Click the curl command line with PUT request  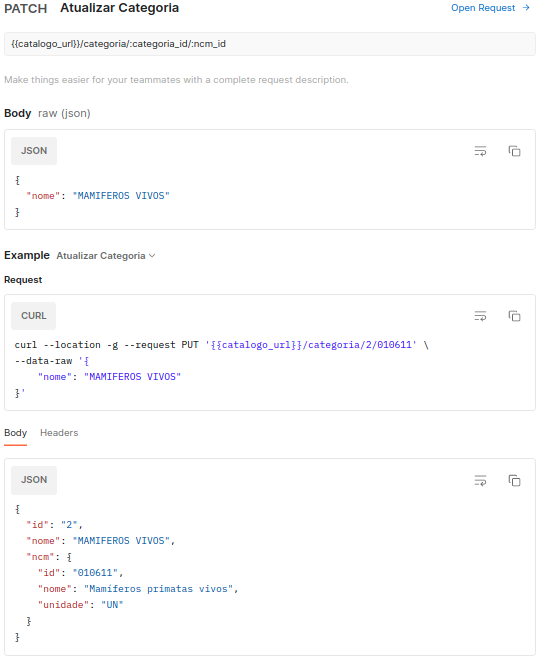[x=221, y=345]
